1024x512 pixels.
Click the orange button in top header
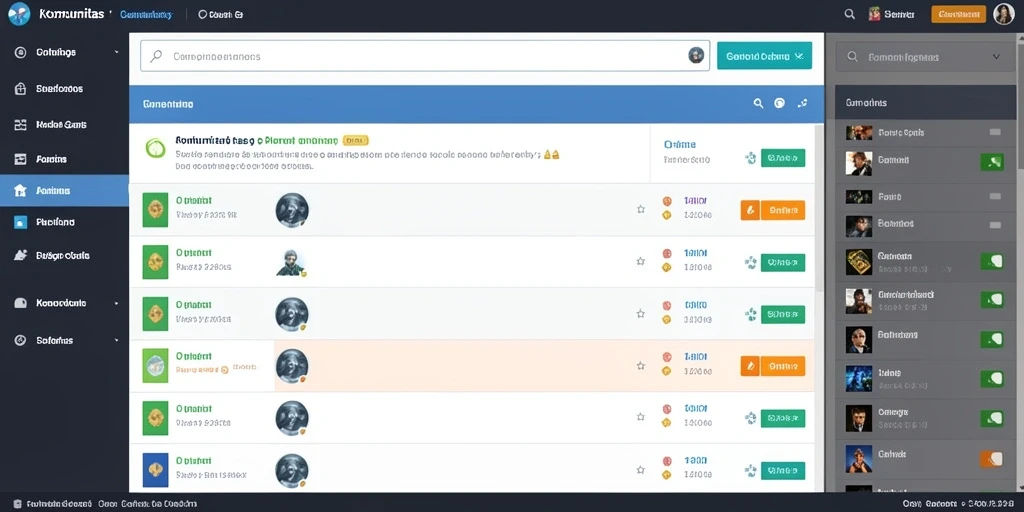click(x=958, y=14)
